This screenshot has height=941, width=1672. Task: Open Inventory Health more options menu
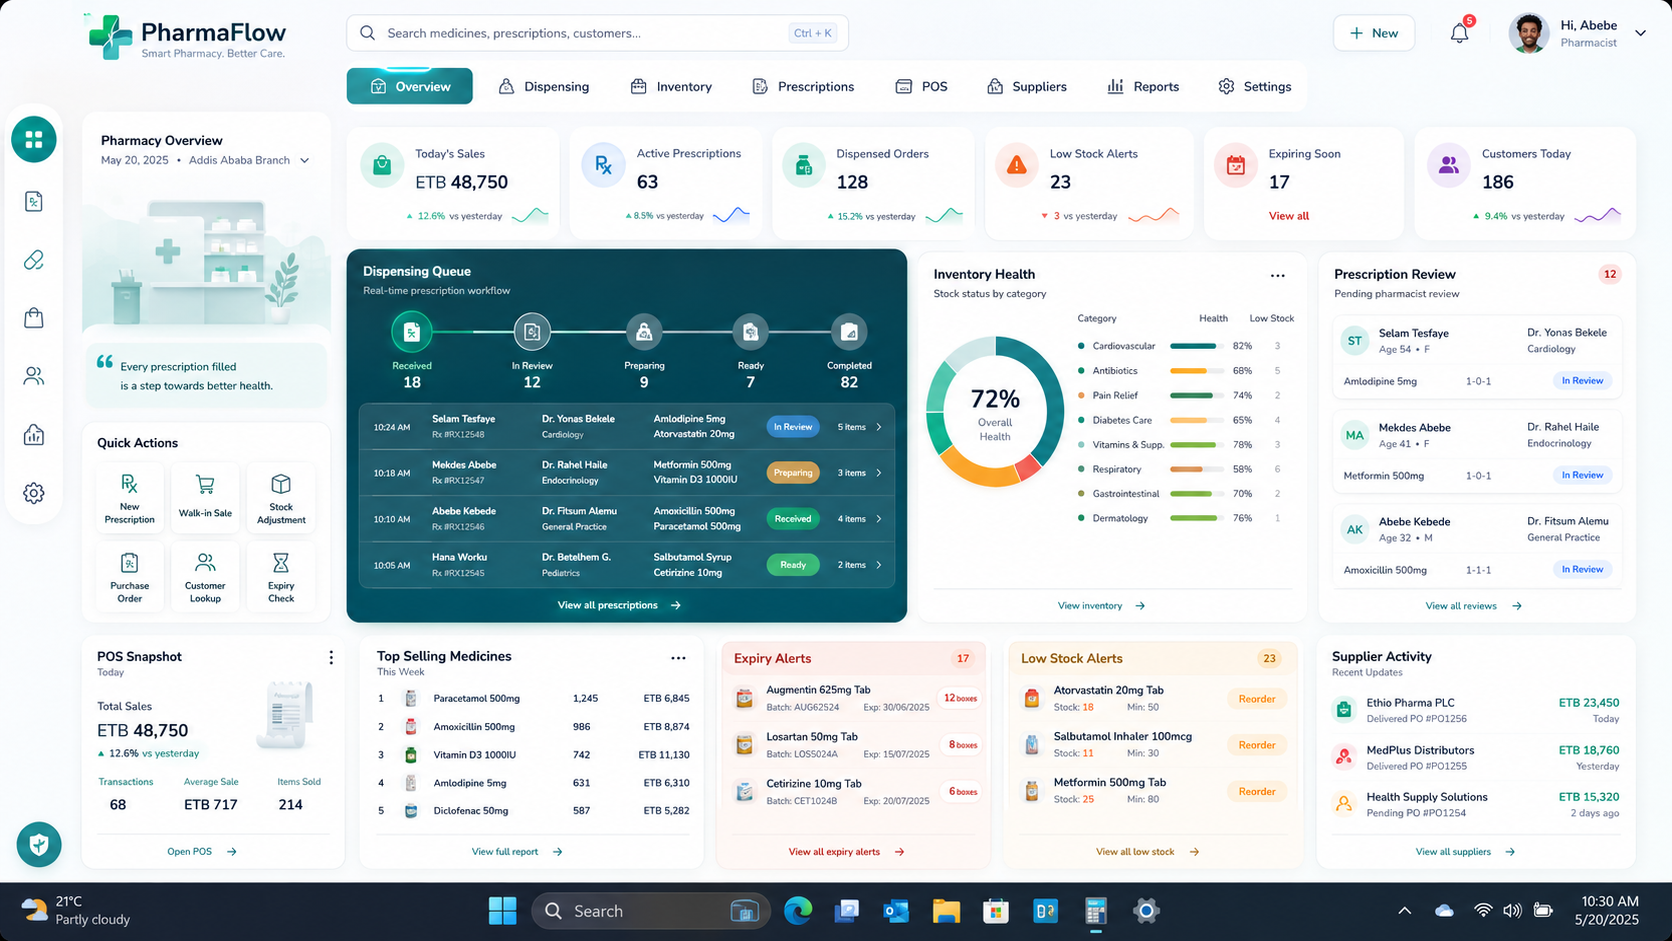[1277, 275]
